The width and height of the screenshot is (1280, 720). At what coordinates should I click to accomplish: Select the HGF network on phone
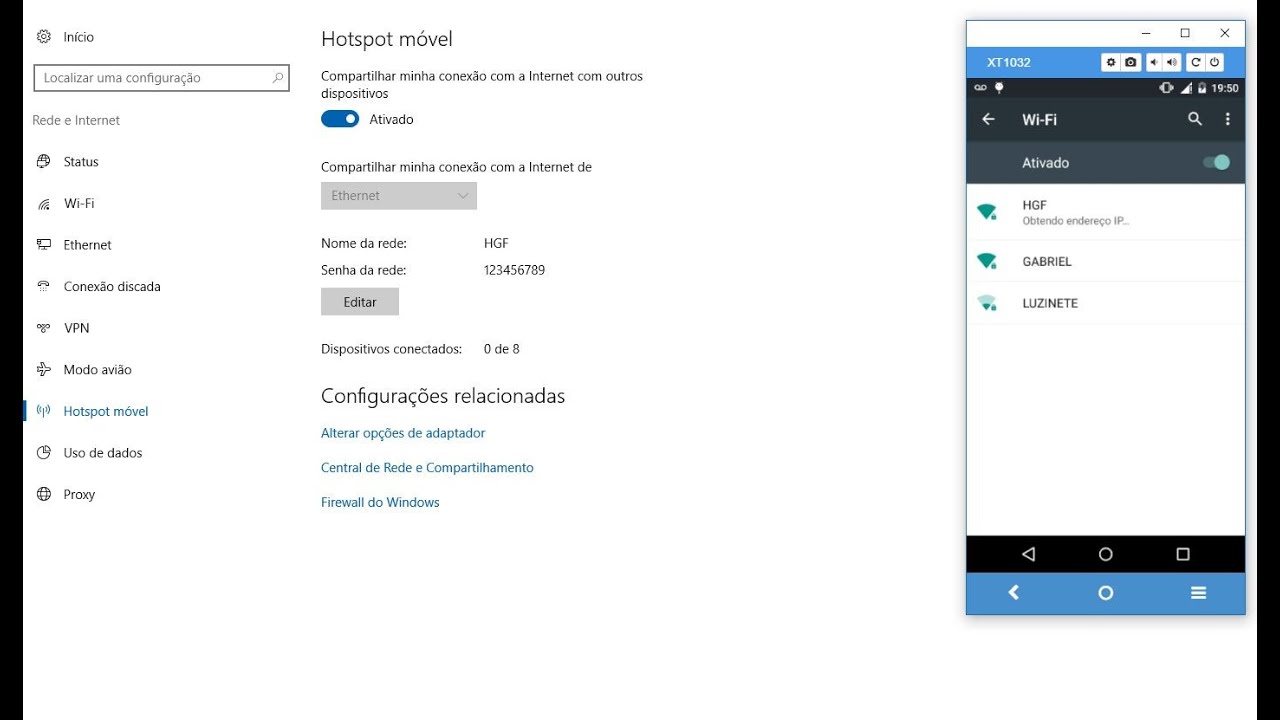click(1106, 212)
